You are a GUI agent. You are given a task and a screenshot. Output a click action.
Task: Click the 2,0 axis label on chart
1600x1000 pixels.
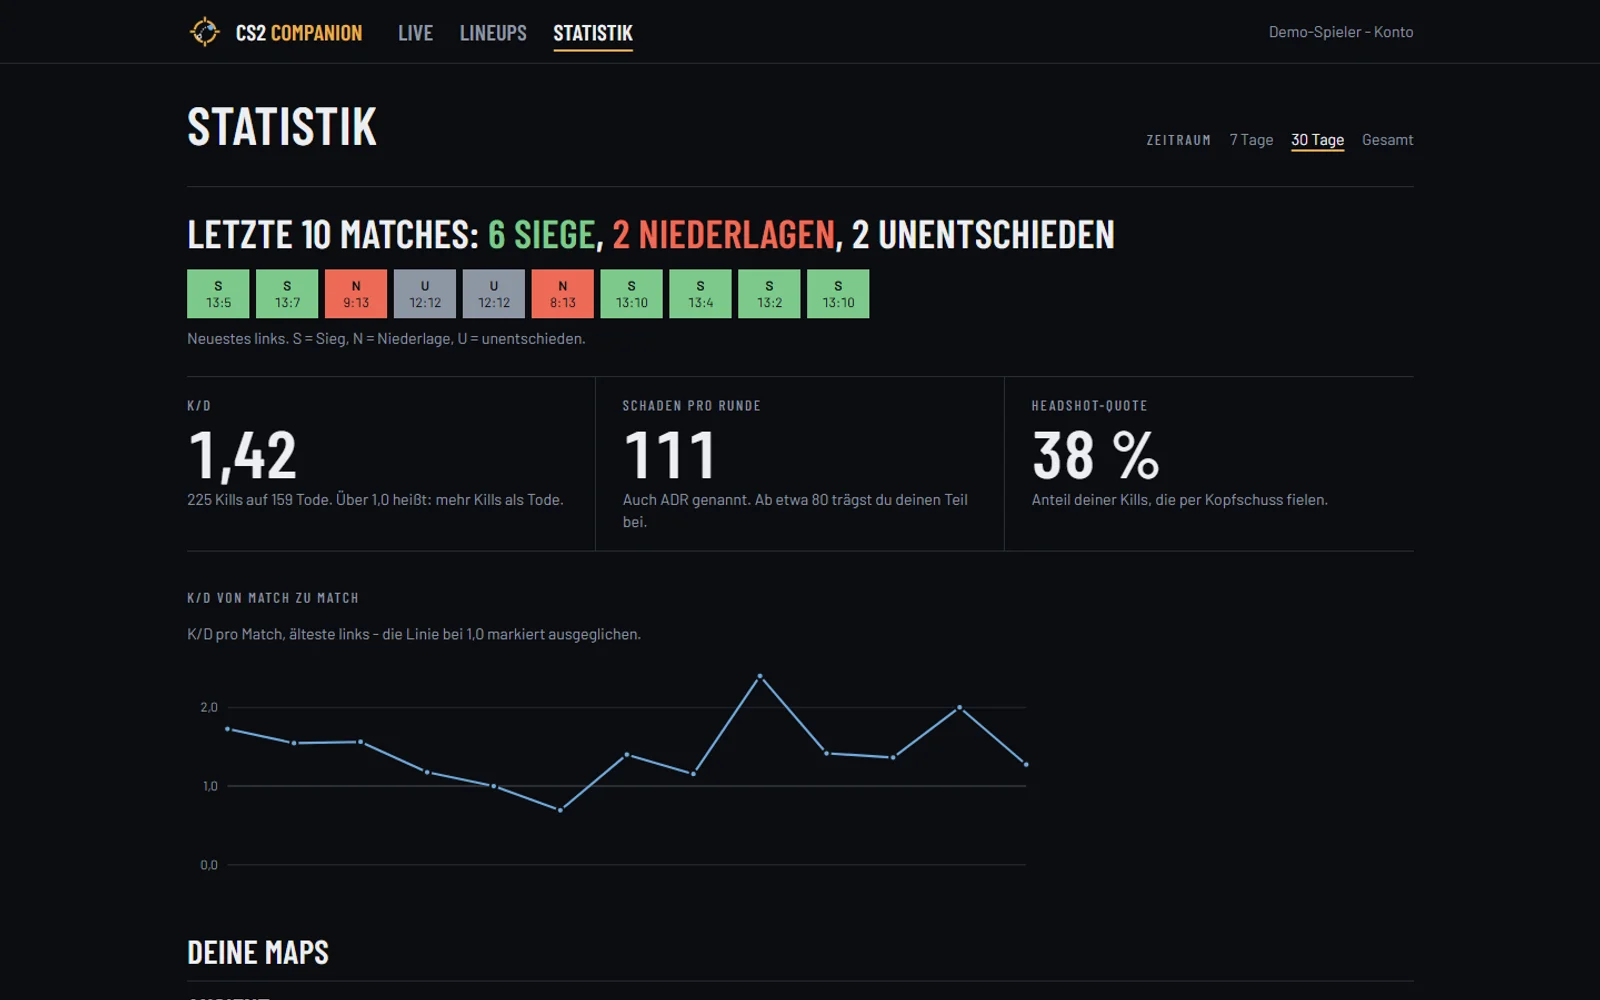(209, 707)
